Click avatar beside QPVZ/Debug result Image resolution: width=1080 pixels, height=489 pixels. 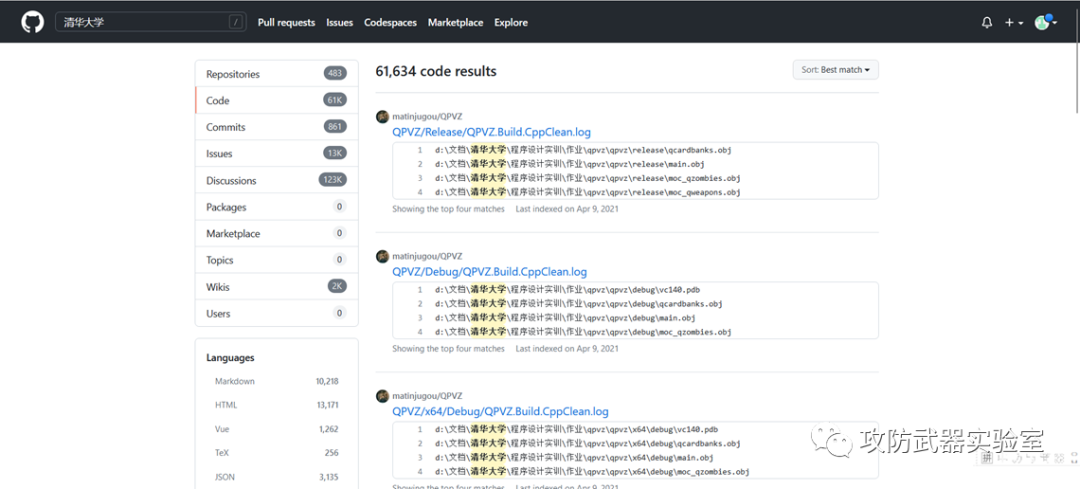click(382, 256)
